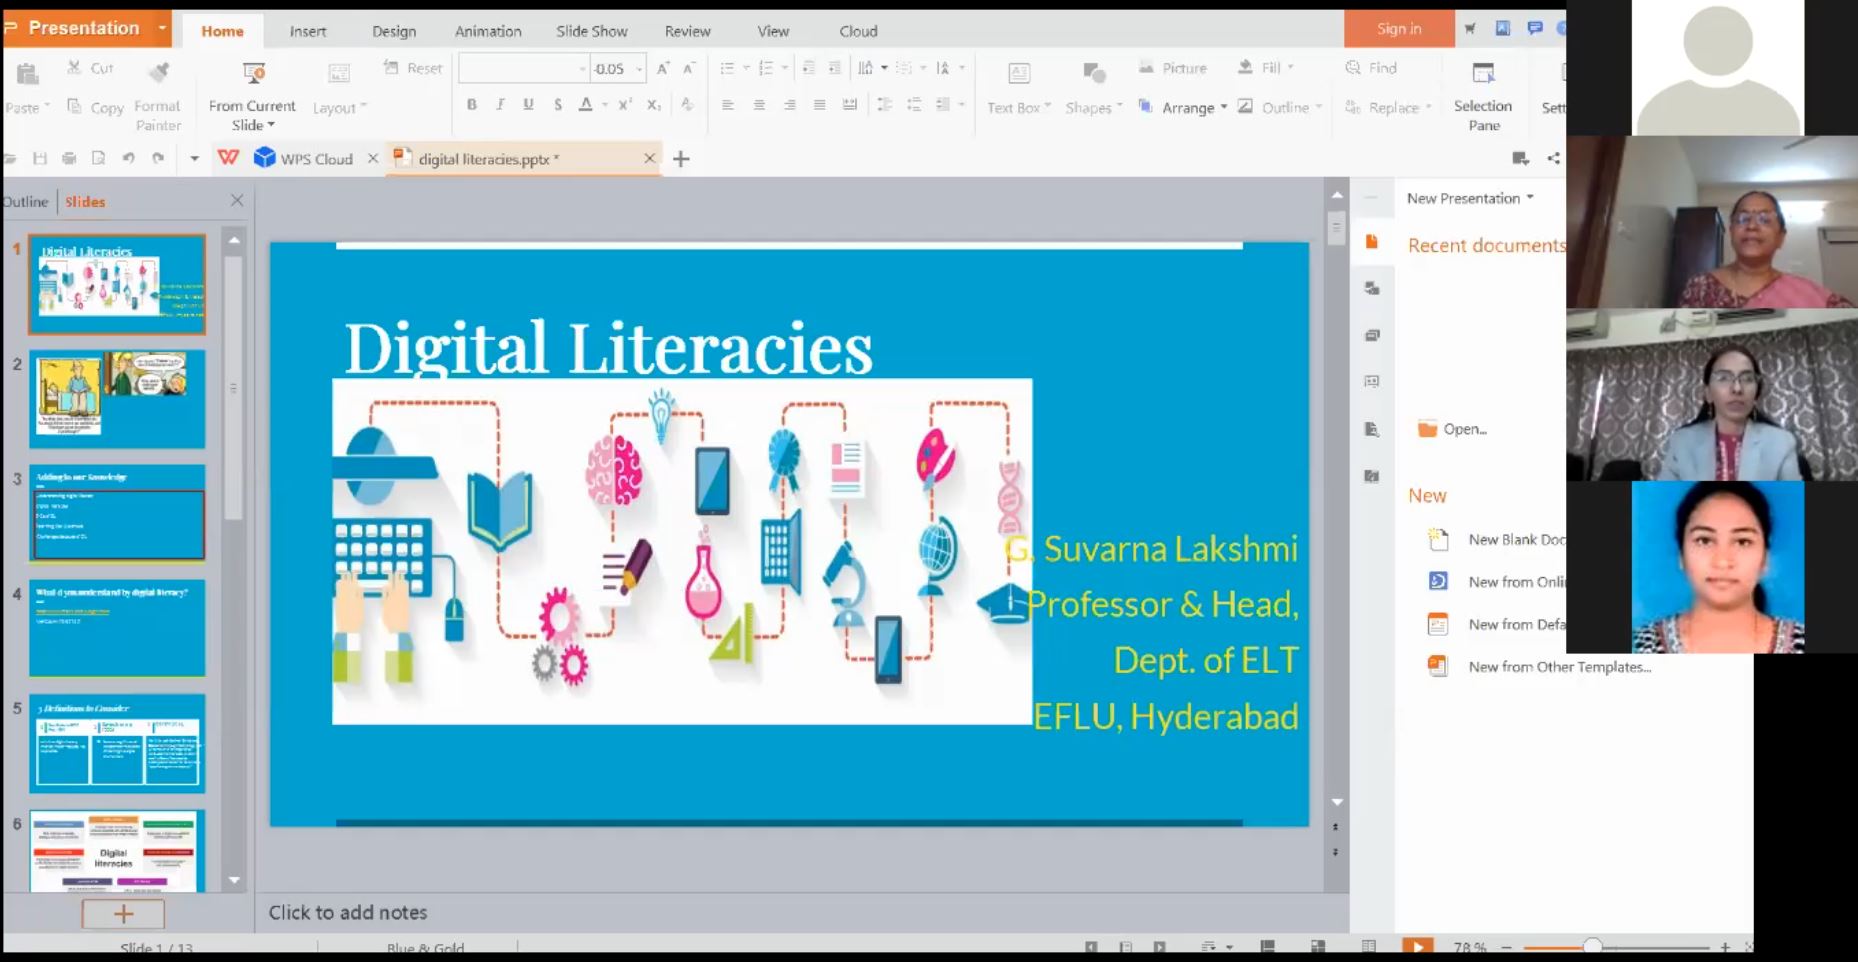The image size is (1858, 962).
Task: Click the Selection Pane icon
Action: [1483, 73]
